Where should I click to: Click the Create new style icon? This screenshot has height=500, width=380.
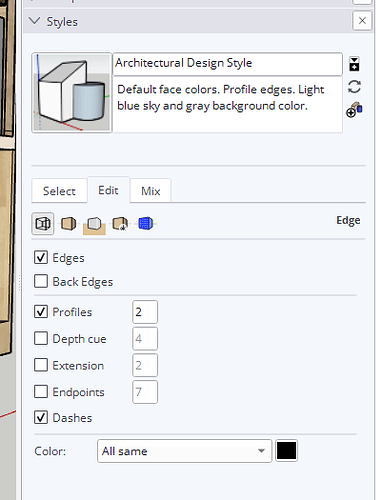[x=354, y=64]
